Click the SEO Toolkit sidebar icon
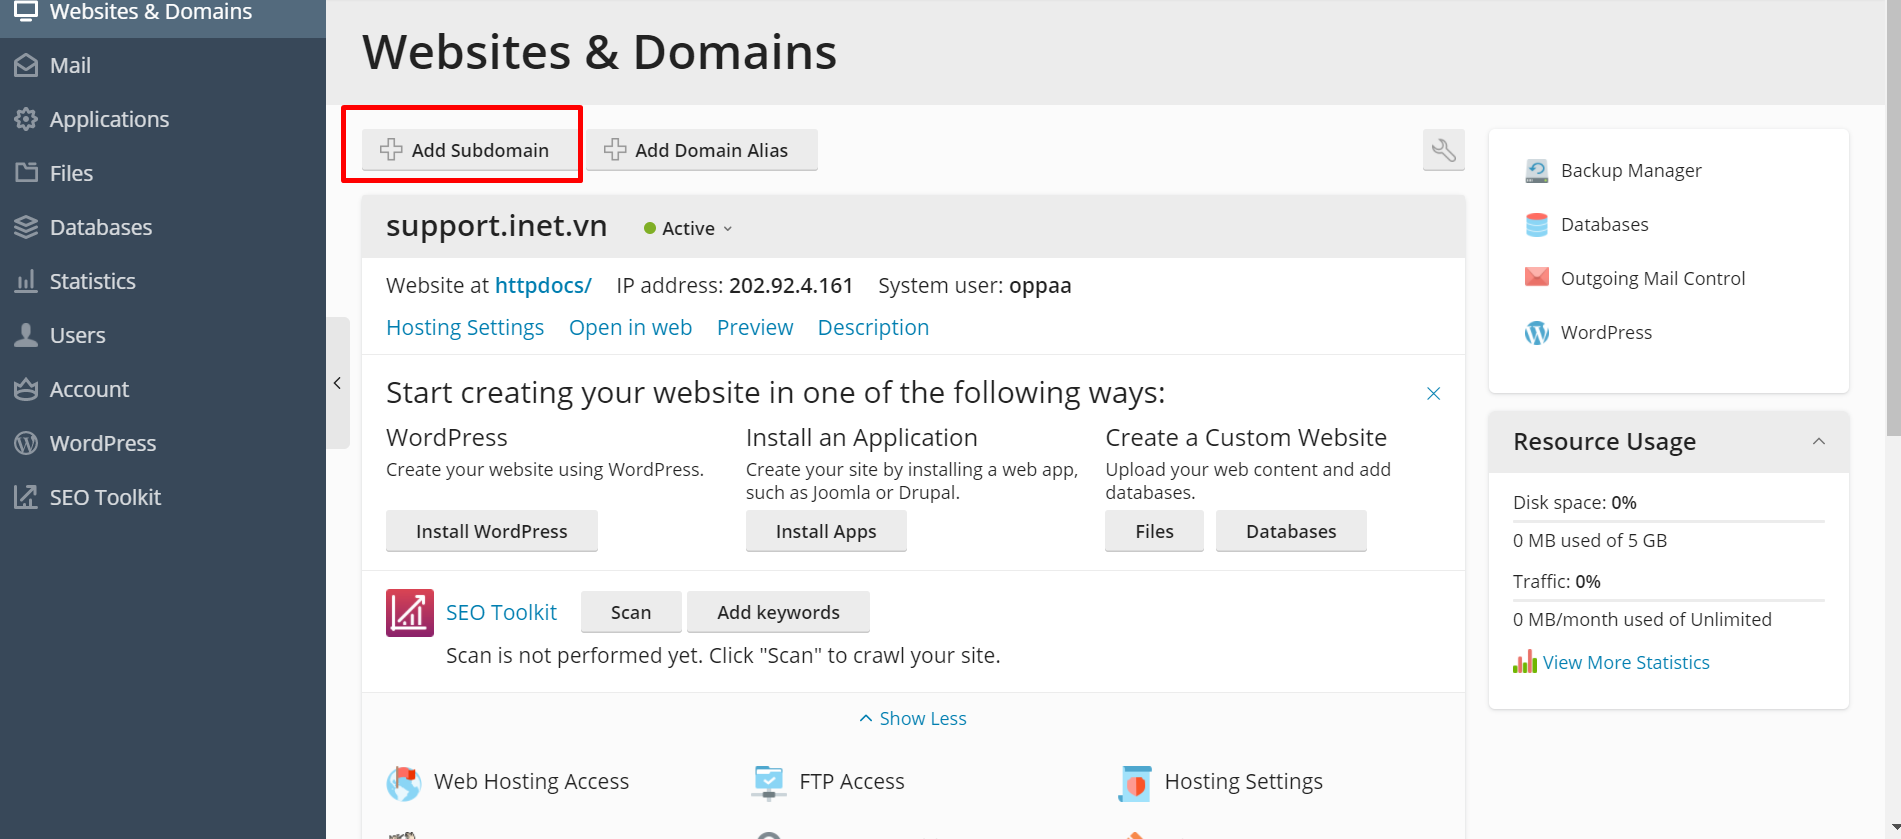 26,497
